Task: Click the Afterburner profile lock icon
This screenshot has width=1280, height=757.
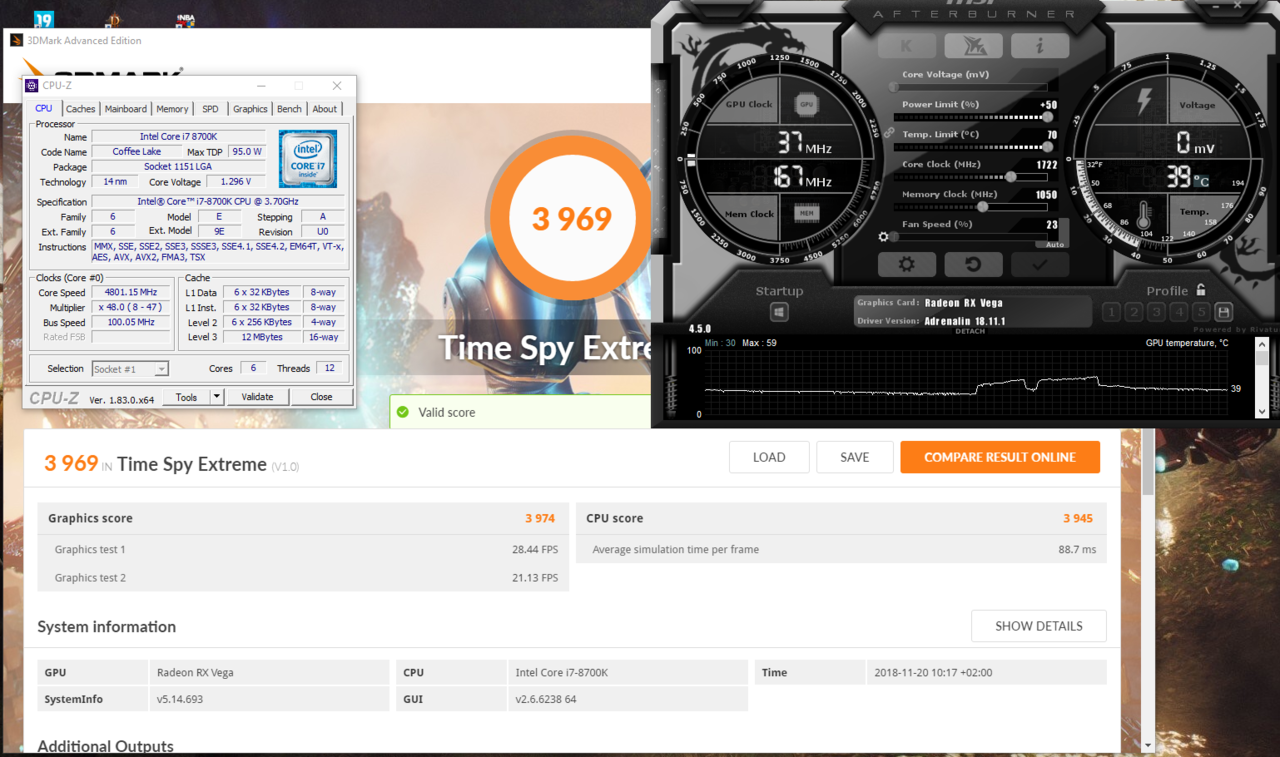Action: 1201,290
